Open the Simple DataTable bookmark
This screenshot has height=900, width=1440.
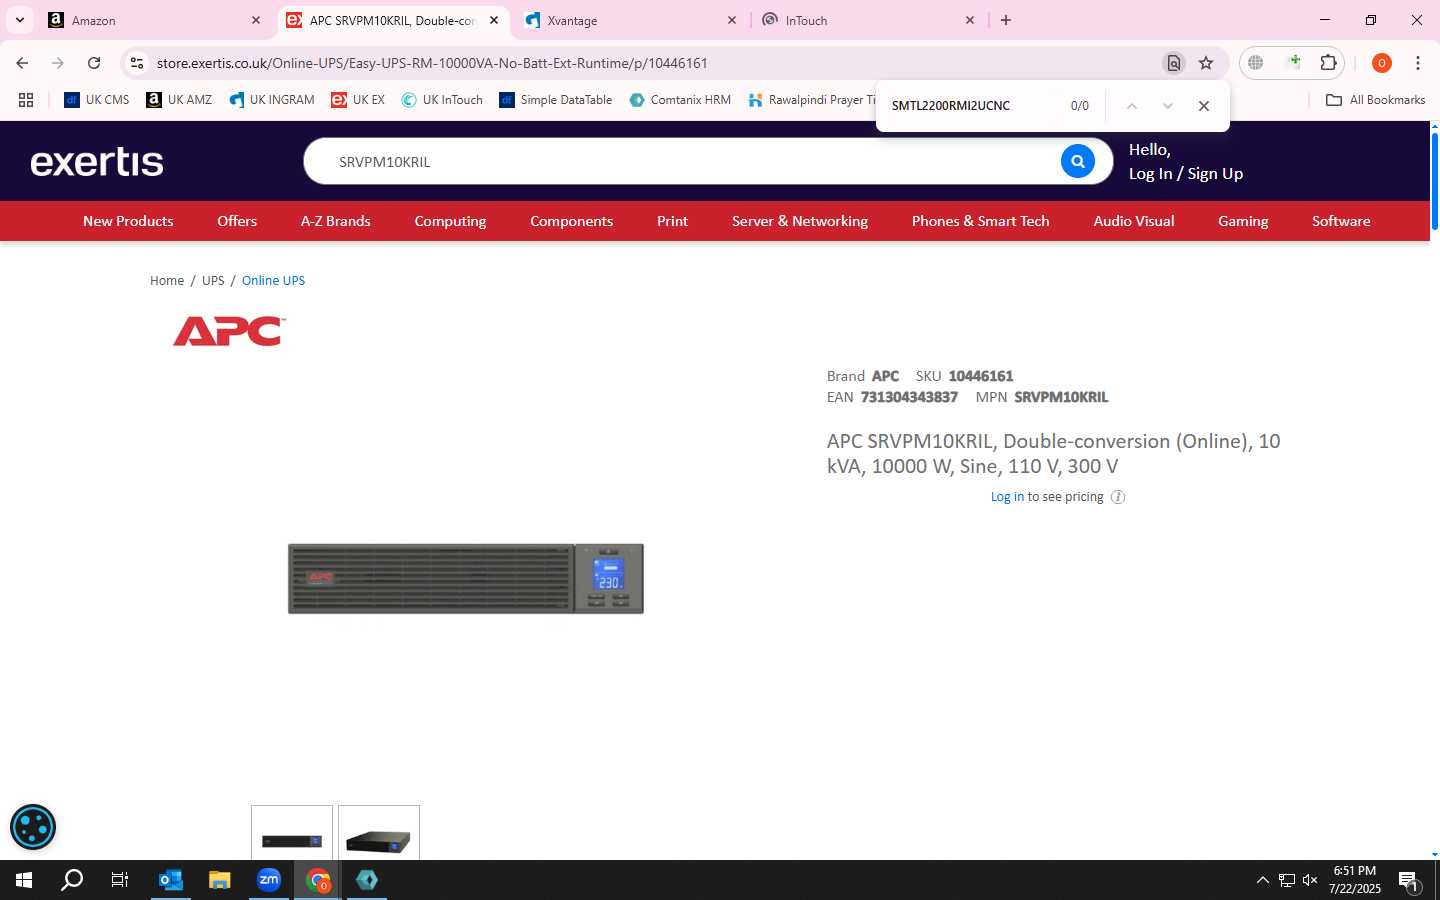point(555,100)
